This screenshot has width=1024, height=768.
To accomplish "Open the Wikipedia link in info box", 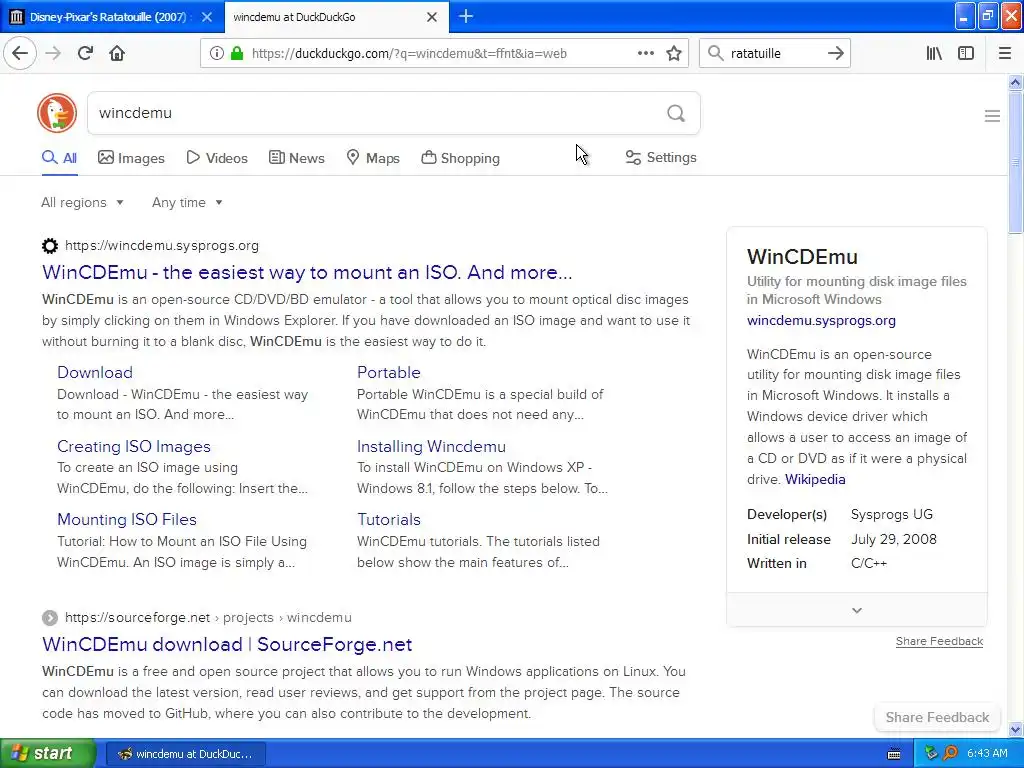I will pyautogui.click(x=815, y=479).
